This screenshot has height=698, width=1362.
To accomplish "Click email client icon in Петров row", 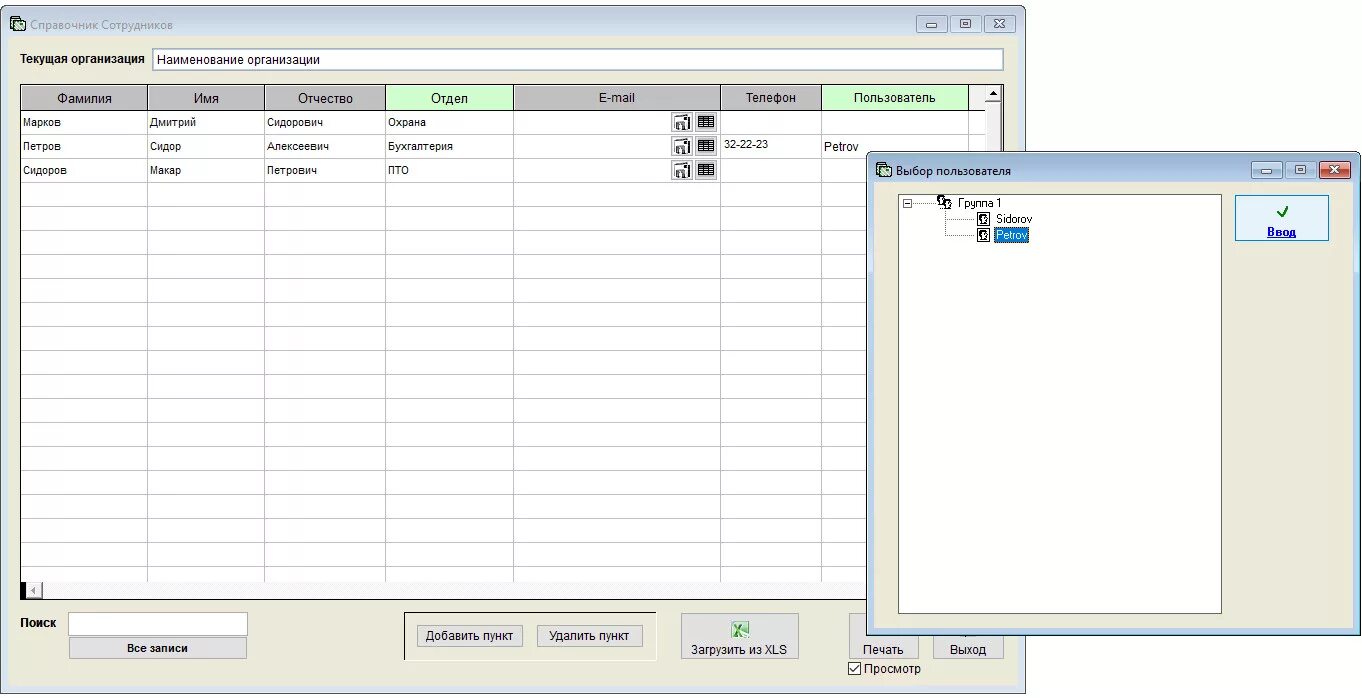I will 682,146.
